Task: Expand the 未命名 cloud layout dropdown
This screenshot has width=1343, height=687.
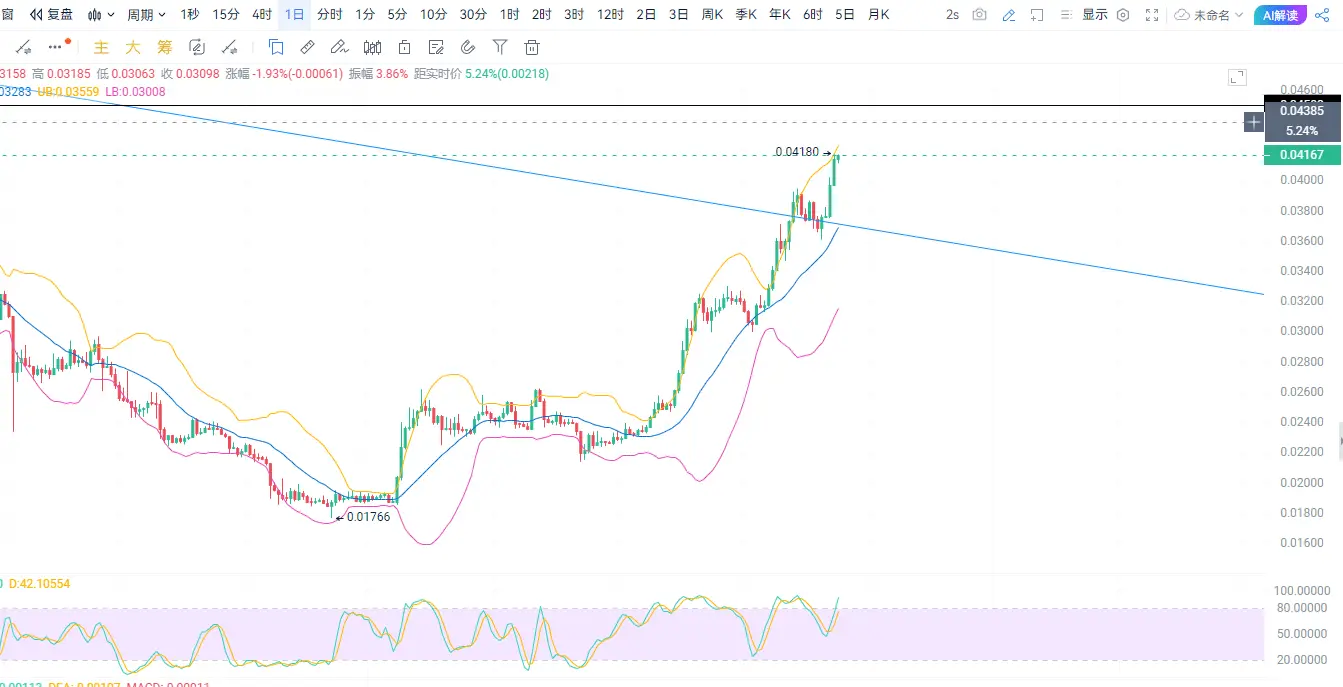Action: (x=1209, y=15)
